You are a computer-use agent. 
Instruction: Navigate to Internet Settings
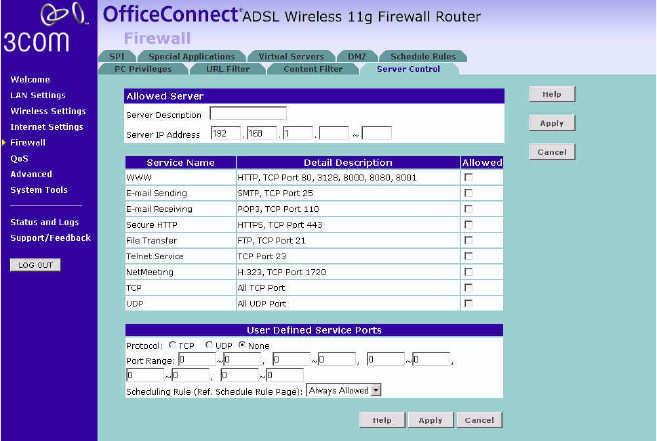(x=47, y=127)
